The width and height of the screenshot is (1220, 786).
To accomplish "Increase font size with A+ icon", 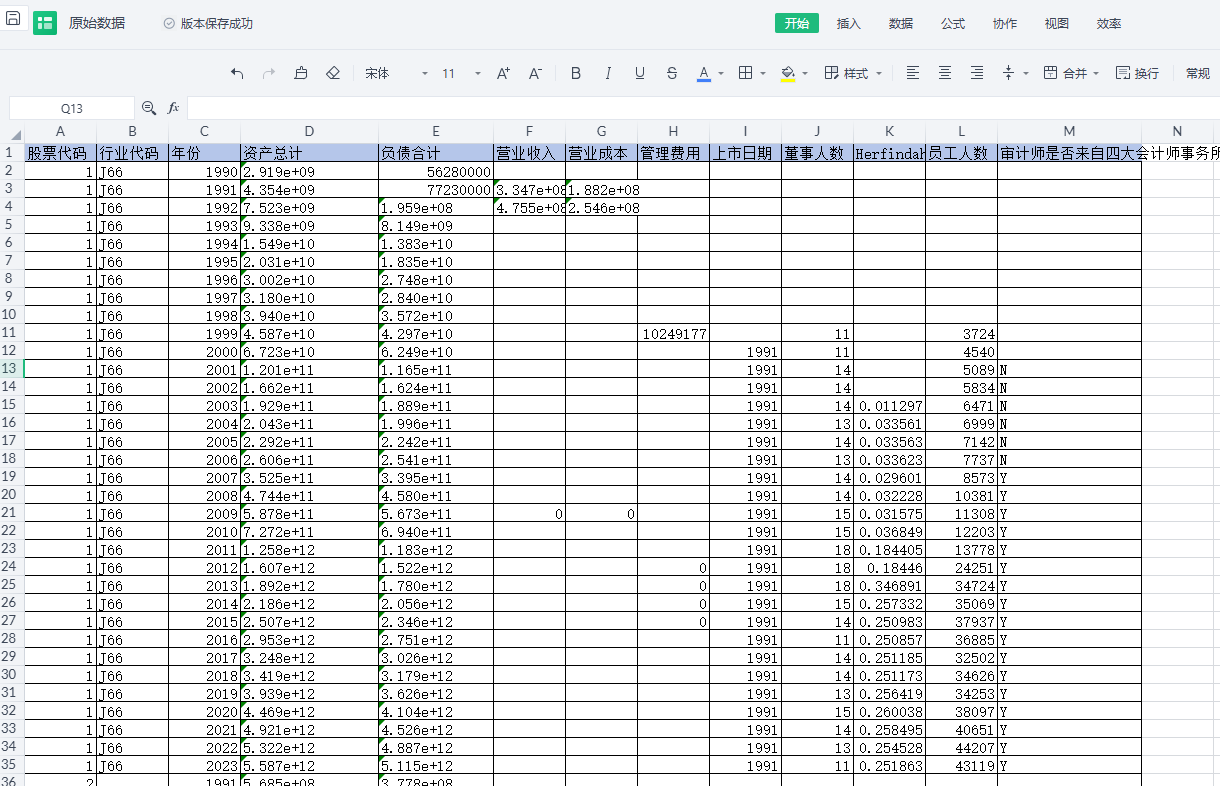I will pyautogui.click(x=503, y=73).
